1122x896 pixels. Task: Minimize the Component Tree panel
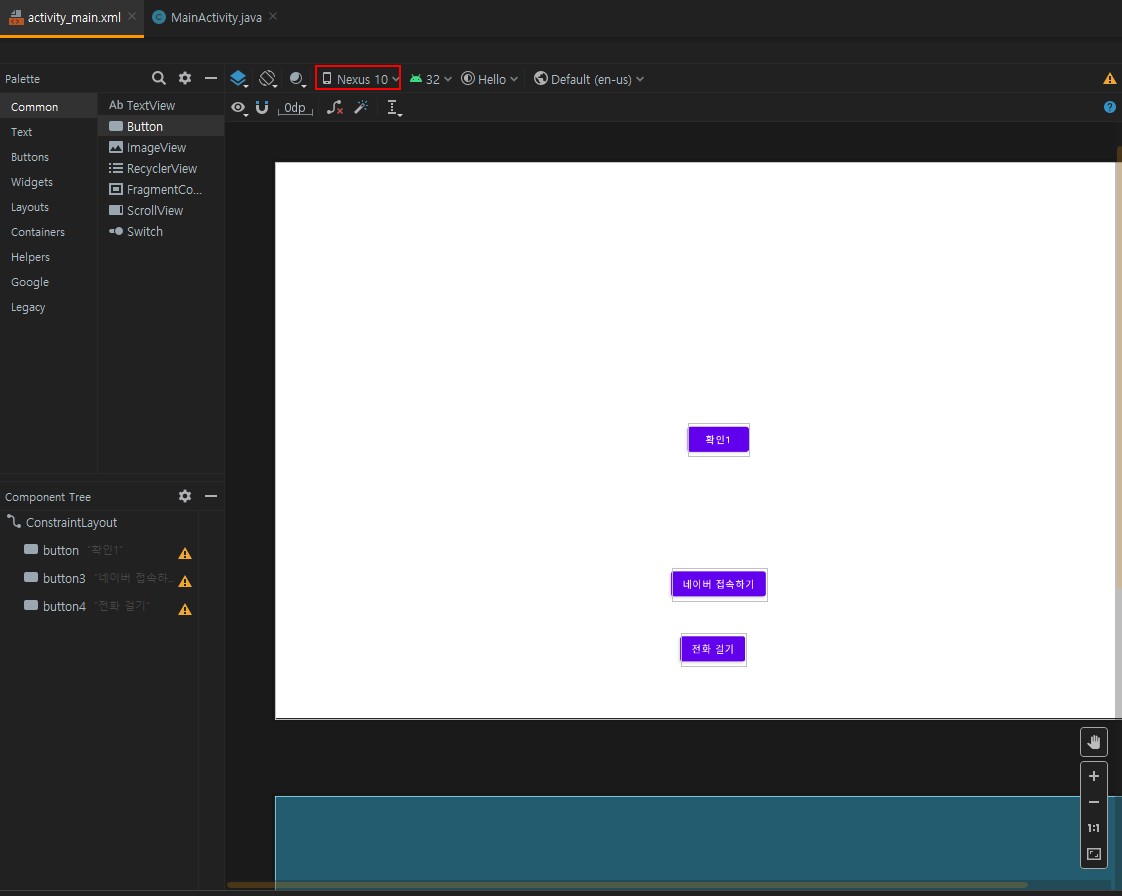coord(210,496)
